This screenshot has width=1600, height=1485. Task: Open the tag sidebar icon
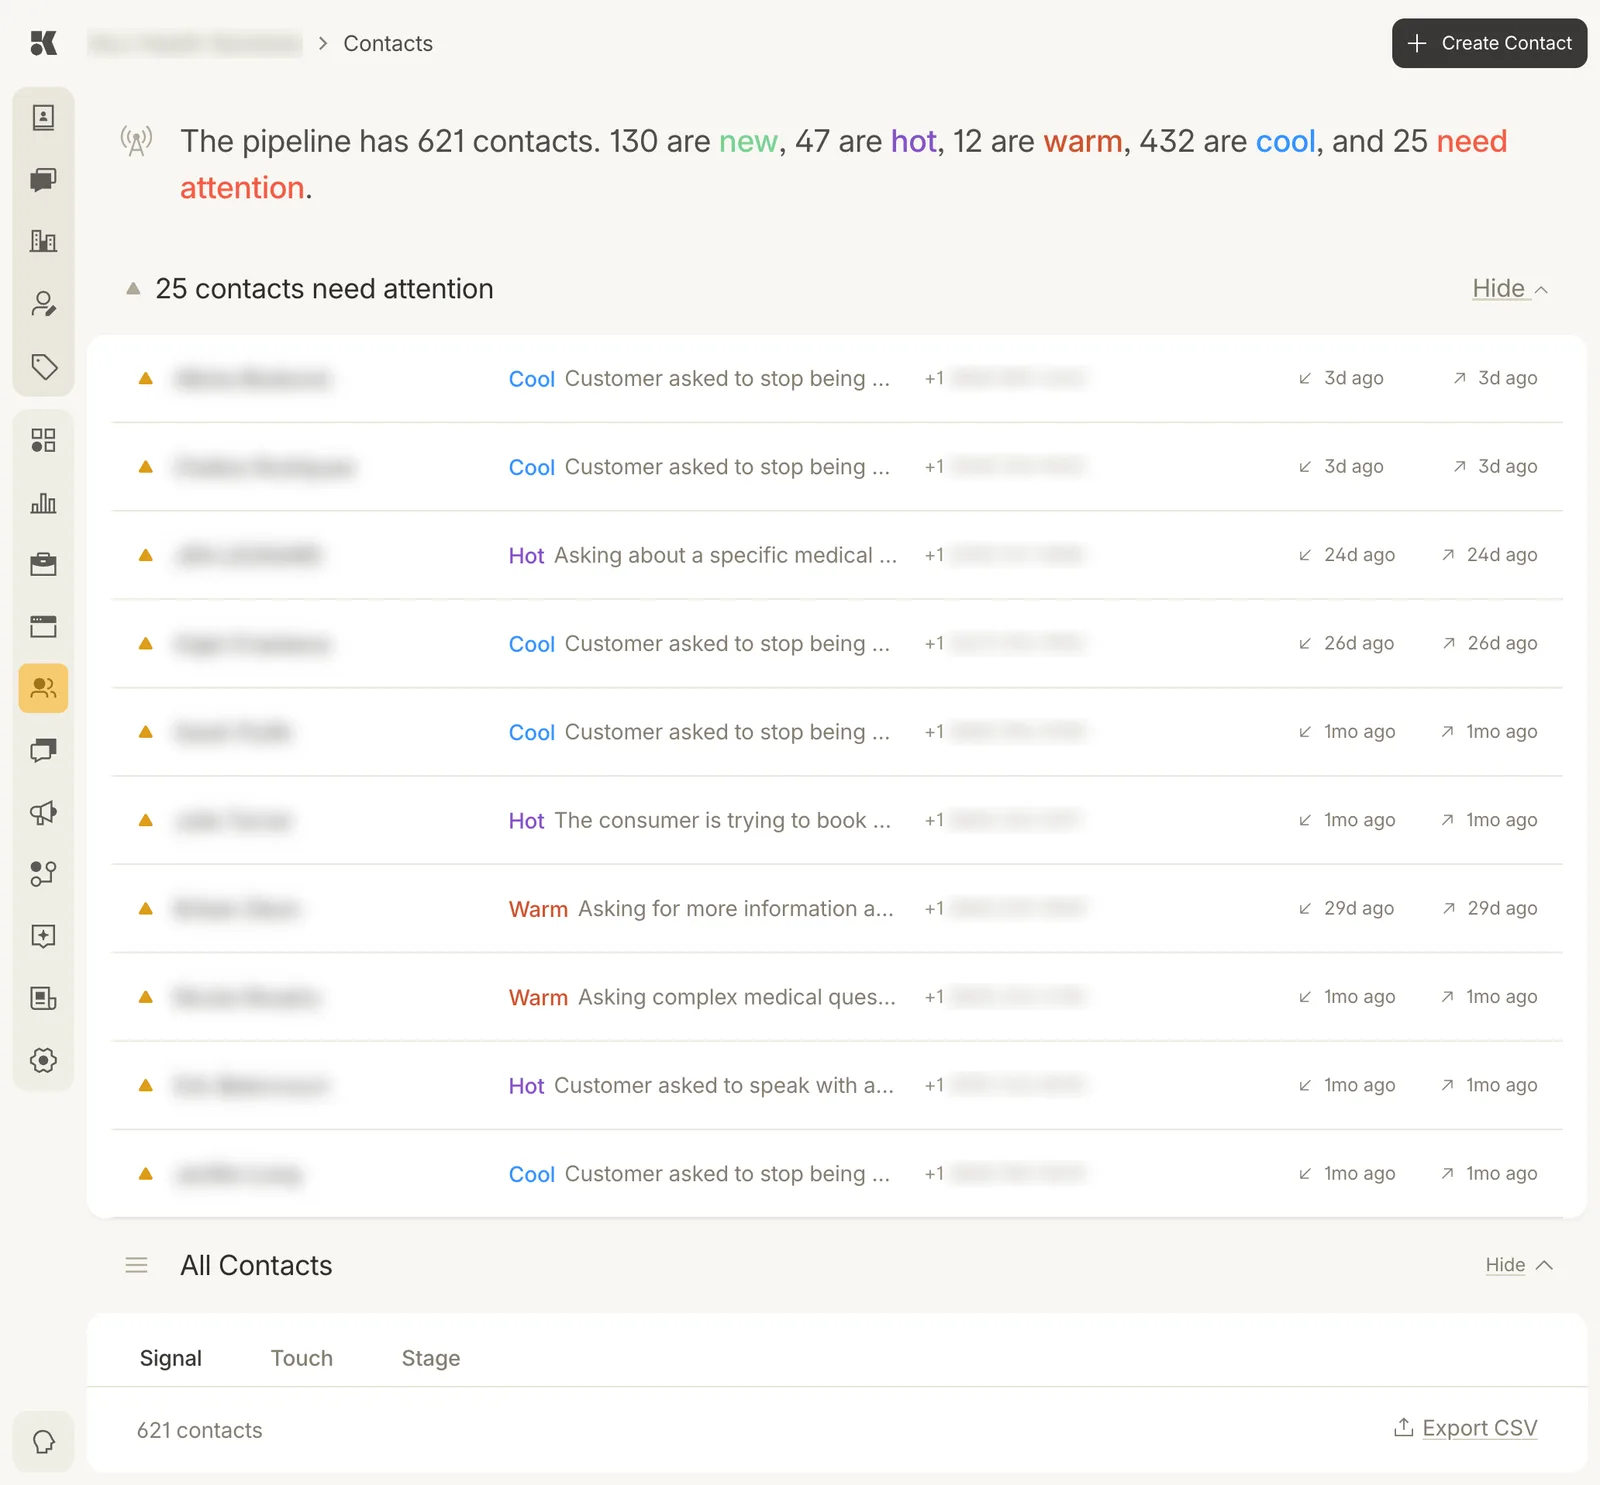coord(43,366)
